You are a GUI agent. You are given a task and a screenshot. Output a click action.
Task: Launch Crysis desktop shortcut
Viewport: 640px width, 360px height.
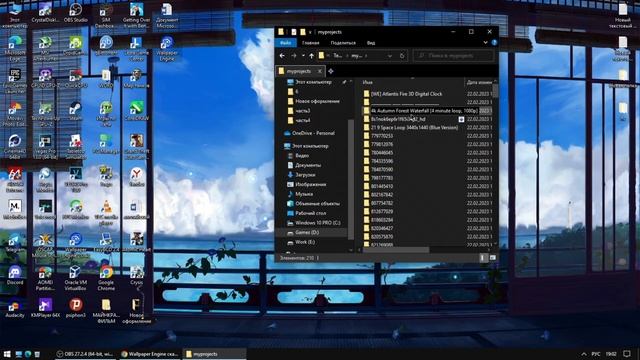(x=137, y=274)
